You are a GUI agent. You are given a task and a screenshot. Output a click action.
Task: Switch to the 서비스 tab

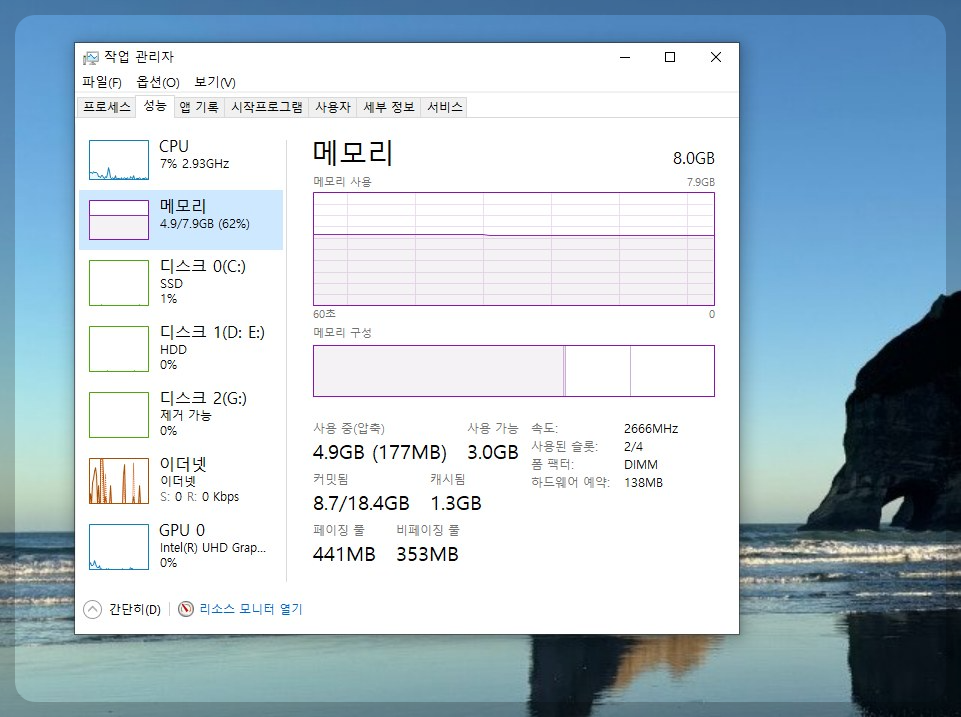coord(445,107)
